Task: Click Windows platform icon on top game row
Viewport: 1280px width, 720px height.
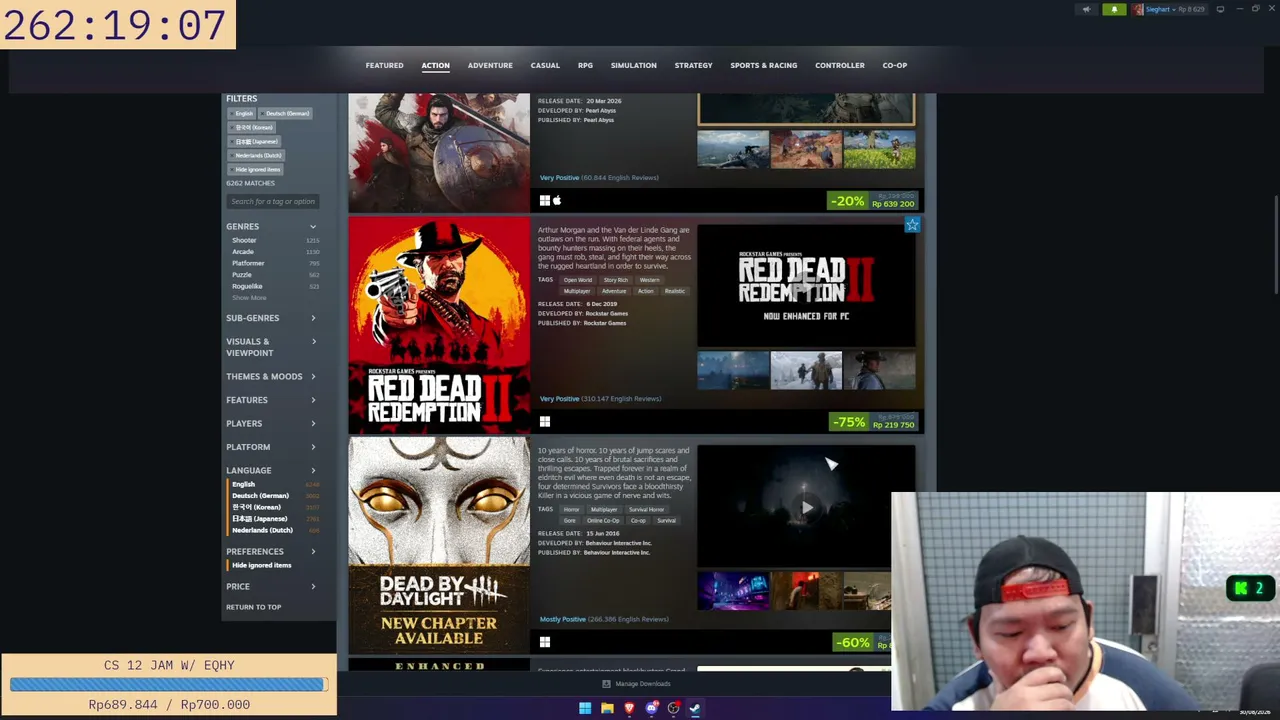Action: [545, 201]
